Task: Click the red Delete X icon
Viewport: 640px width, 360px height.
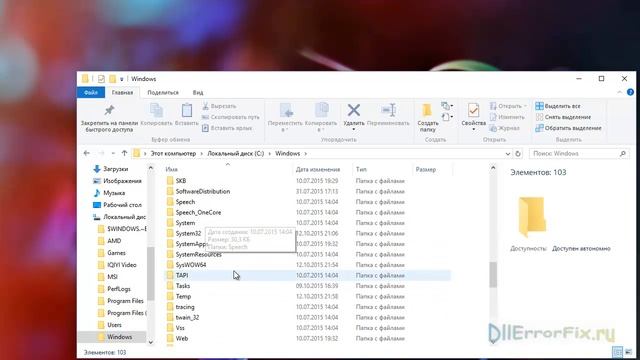Action: 353,110
